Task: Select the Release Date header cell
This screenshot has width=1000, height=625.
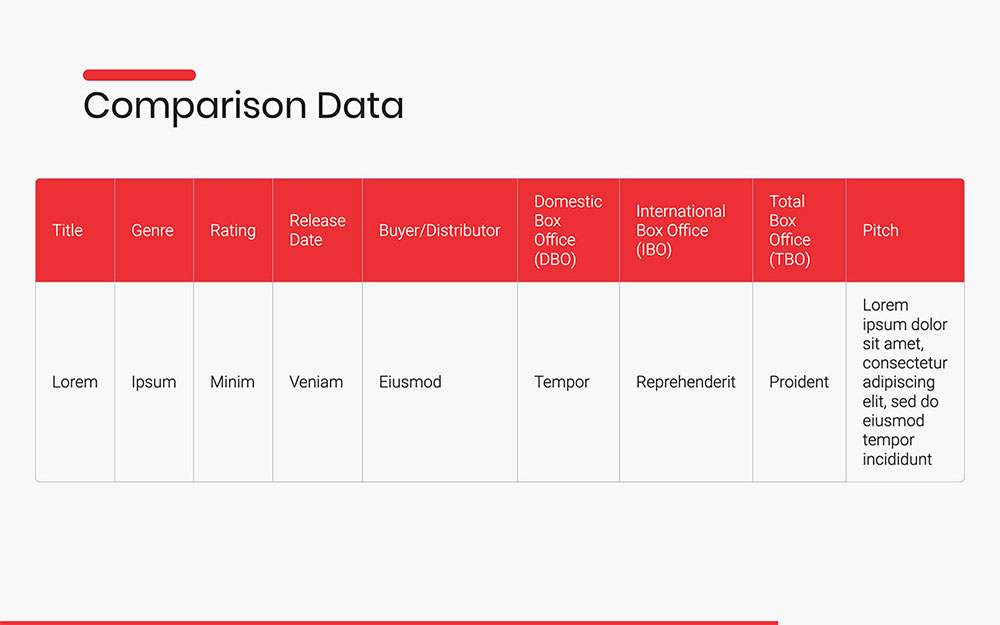Action: pyautogui.click(x=317, y=230)
